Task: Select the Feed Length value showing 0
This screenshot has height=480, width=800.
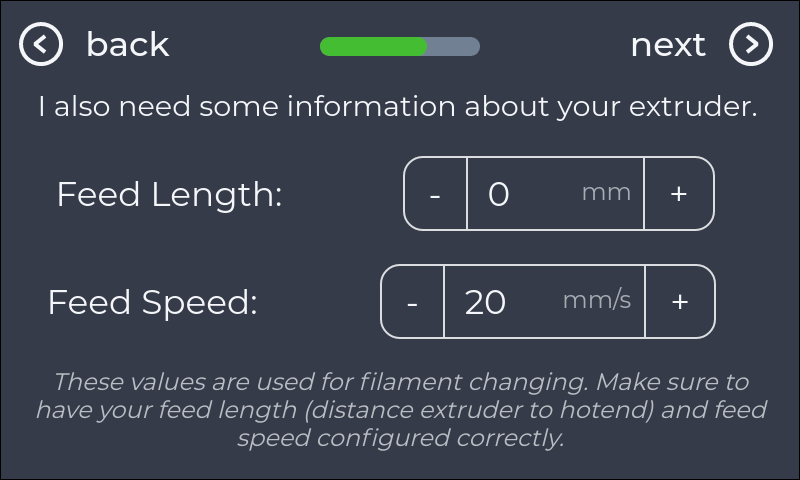Action: click(x=499, y=193)
